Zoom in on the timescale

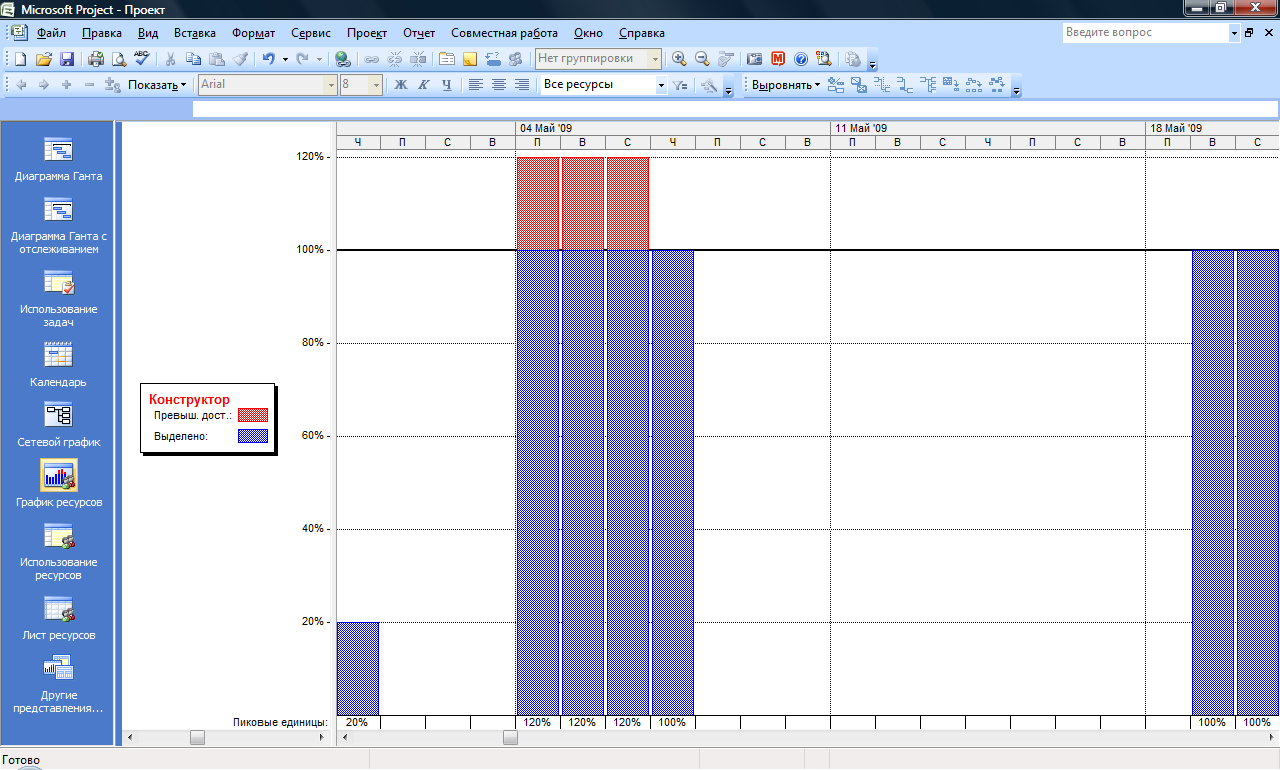680,59
